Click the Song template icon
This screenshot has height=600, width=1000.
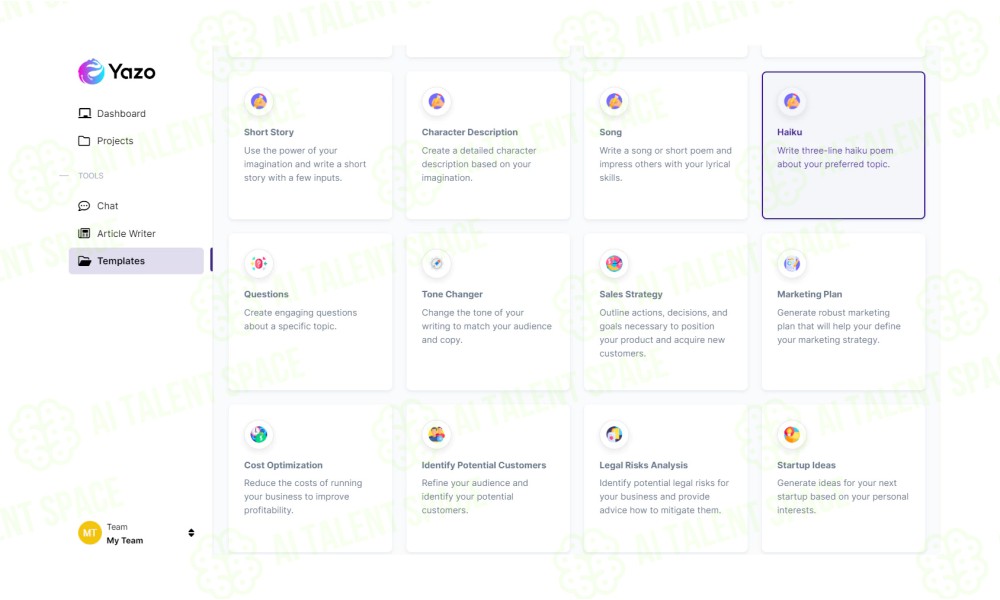click(x=614, y=101)
